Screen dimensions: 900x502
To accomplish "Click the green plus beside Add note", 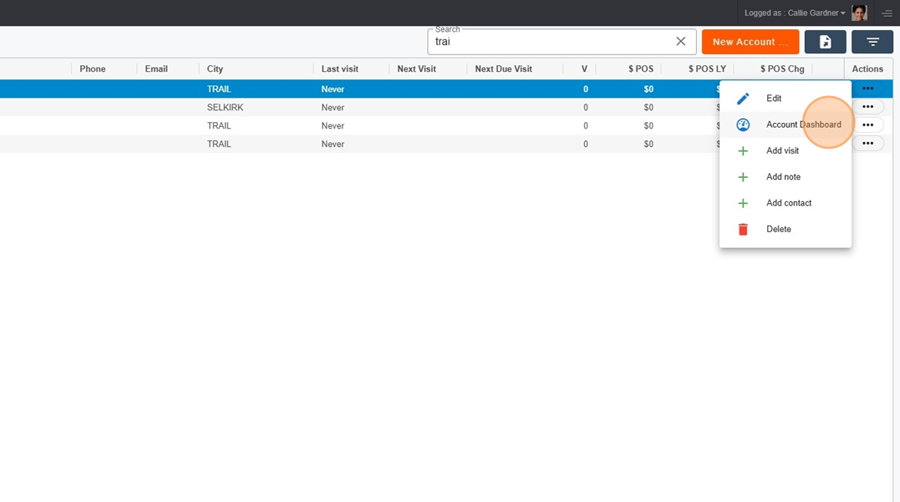I will (x=743, y=177).
